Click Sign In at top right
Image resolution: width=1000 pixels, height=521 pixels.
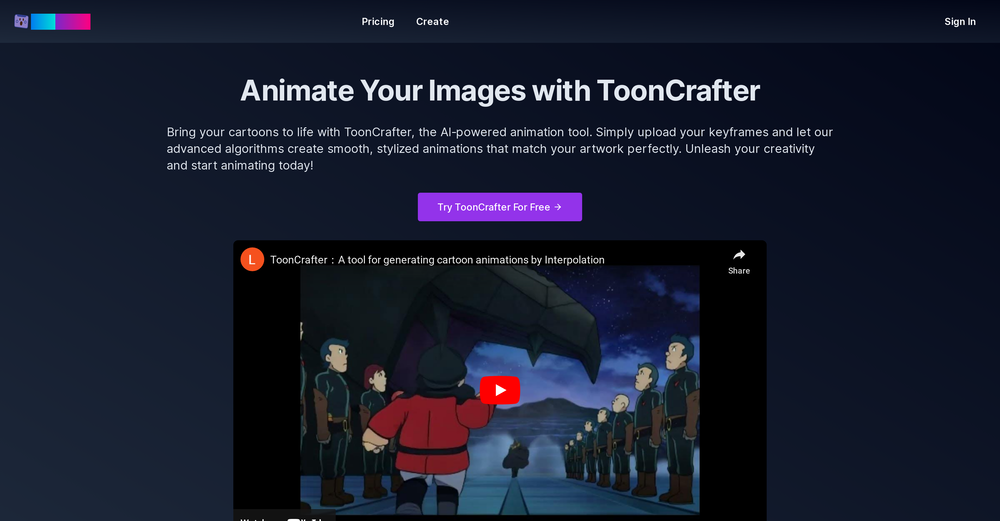point(959,21)
